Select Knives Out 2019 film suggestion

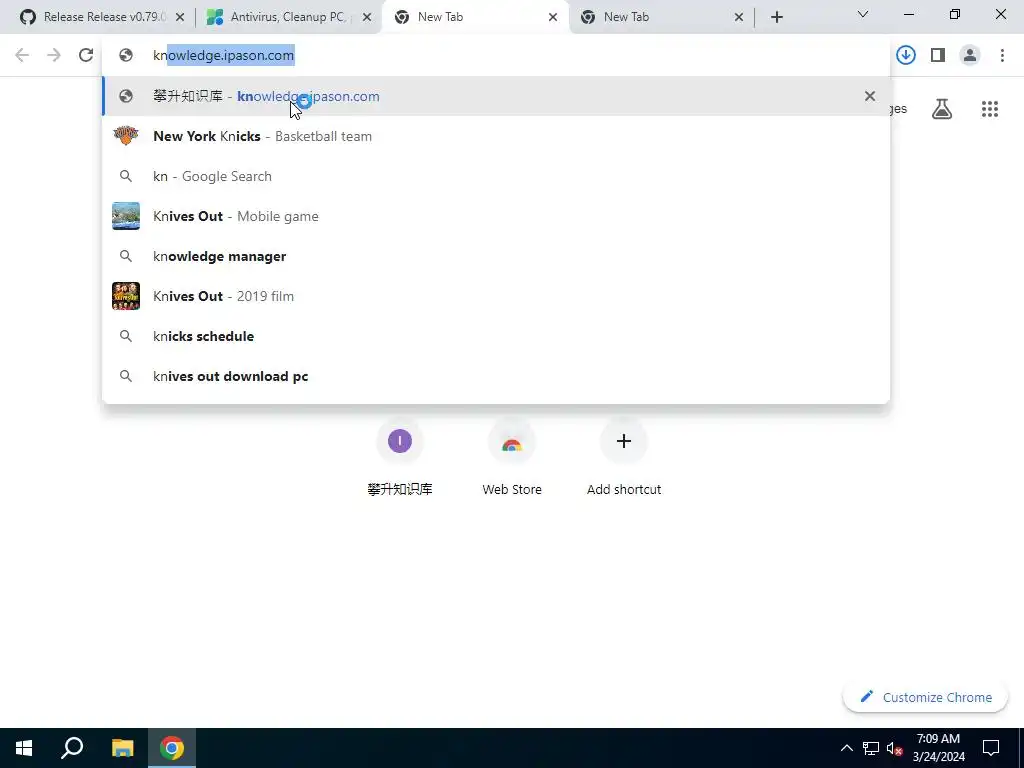coord(495,296)
